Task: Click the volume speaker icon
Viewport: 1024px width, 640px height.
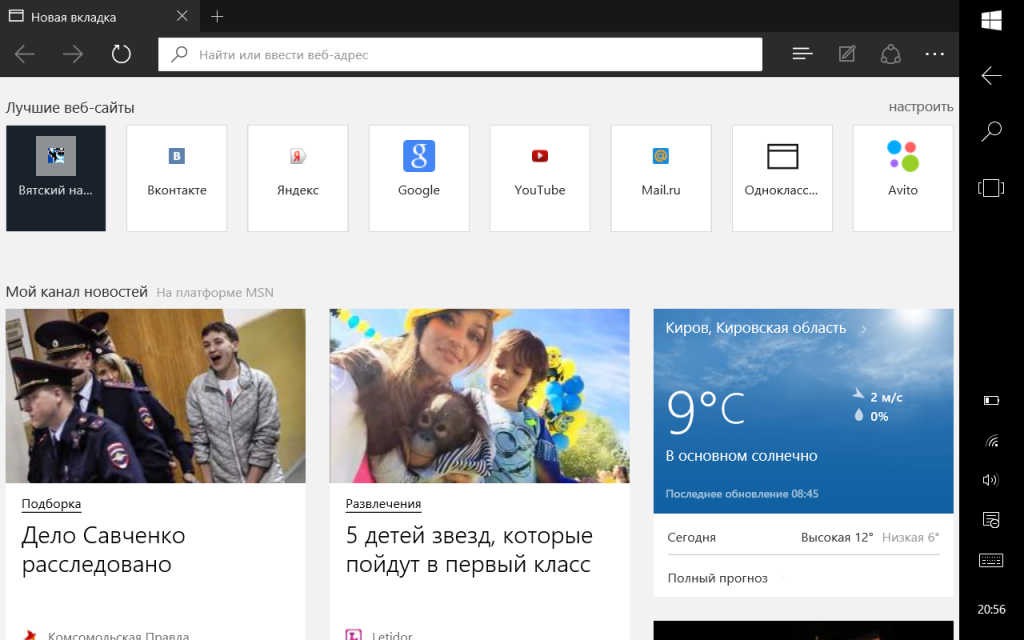Action: tap(991, 480)
